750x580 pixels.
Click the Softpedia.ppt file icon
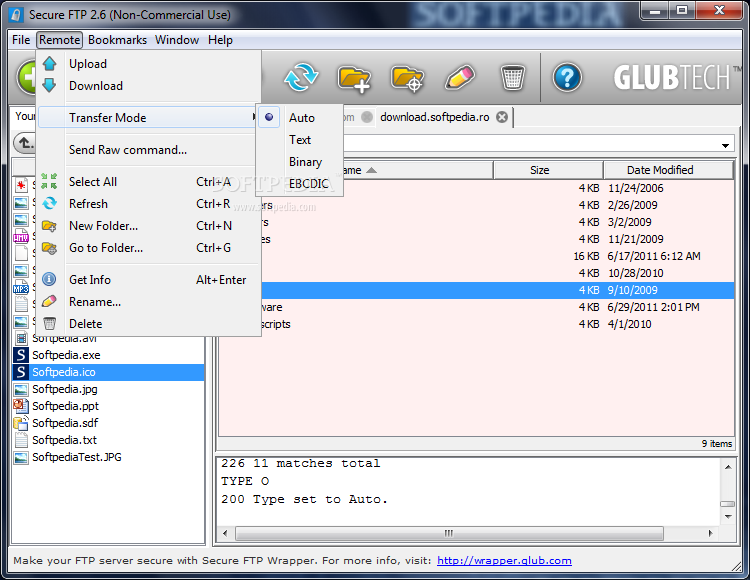[x=21, y=406]
